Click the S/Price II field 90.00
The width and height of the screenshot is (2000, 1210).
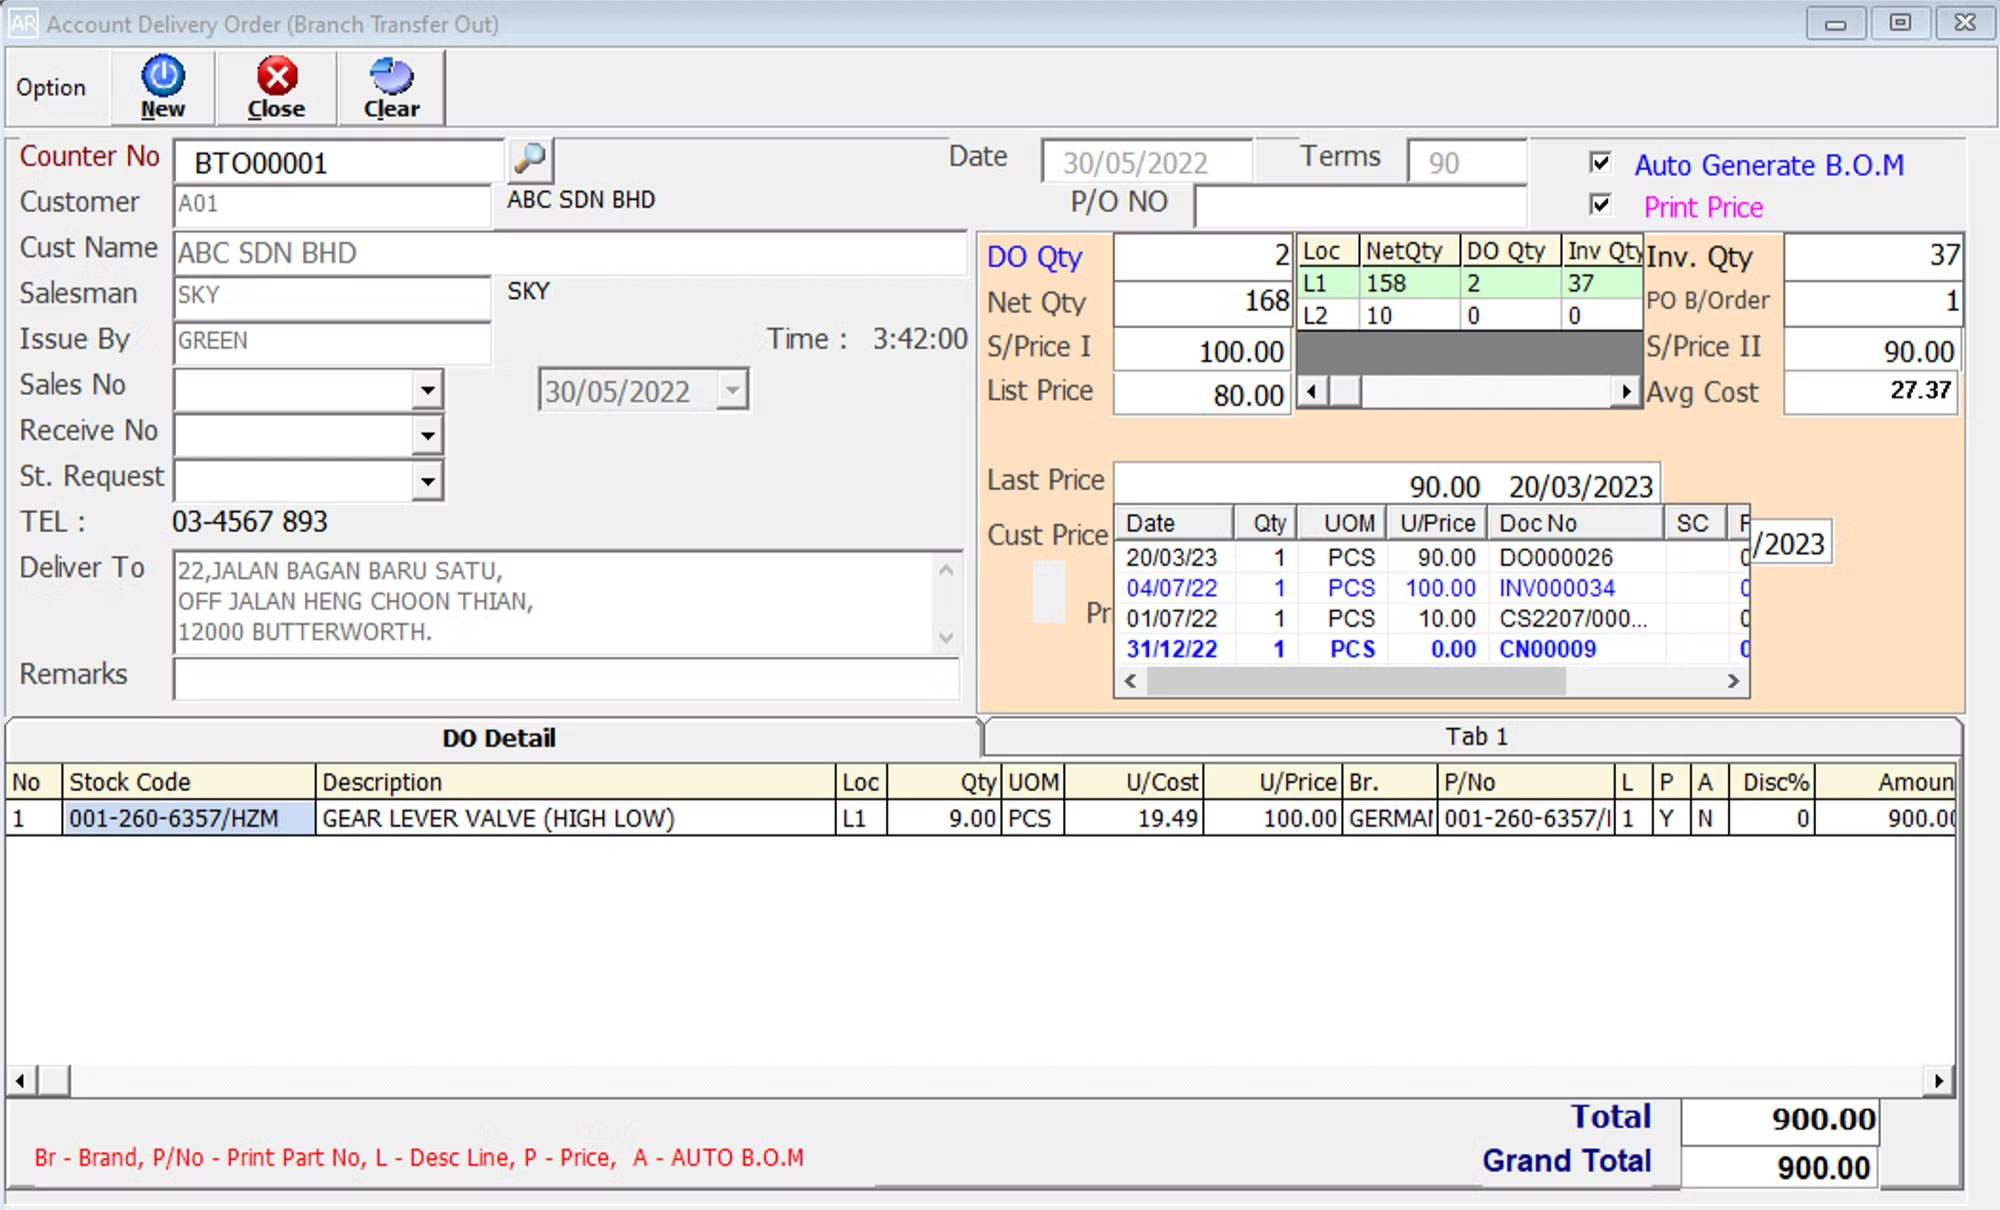tap(1872, 350)
